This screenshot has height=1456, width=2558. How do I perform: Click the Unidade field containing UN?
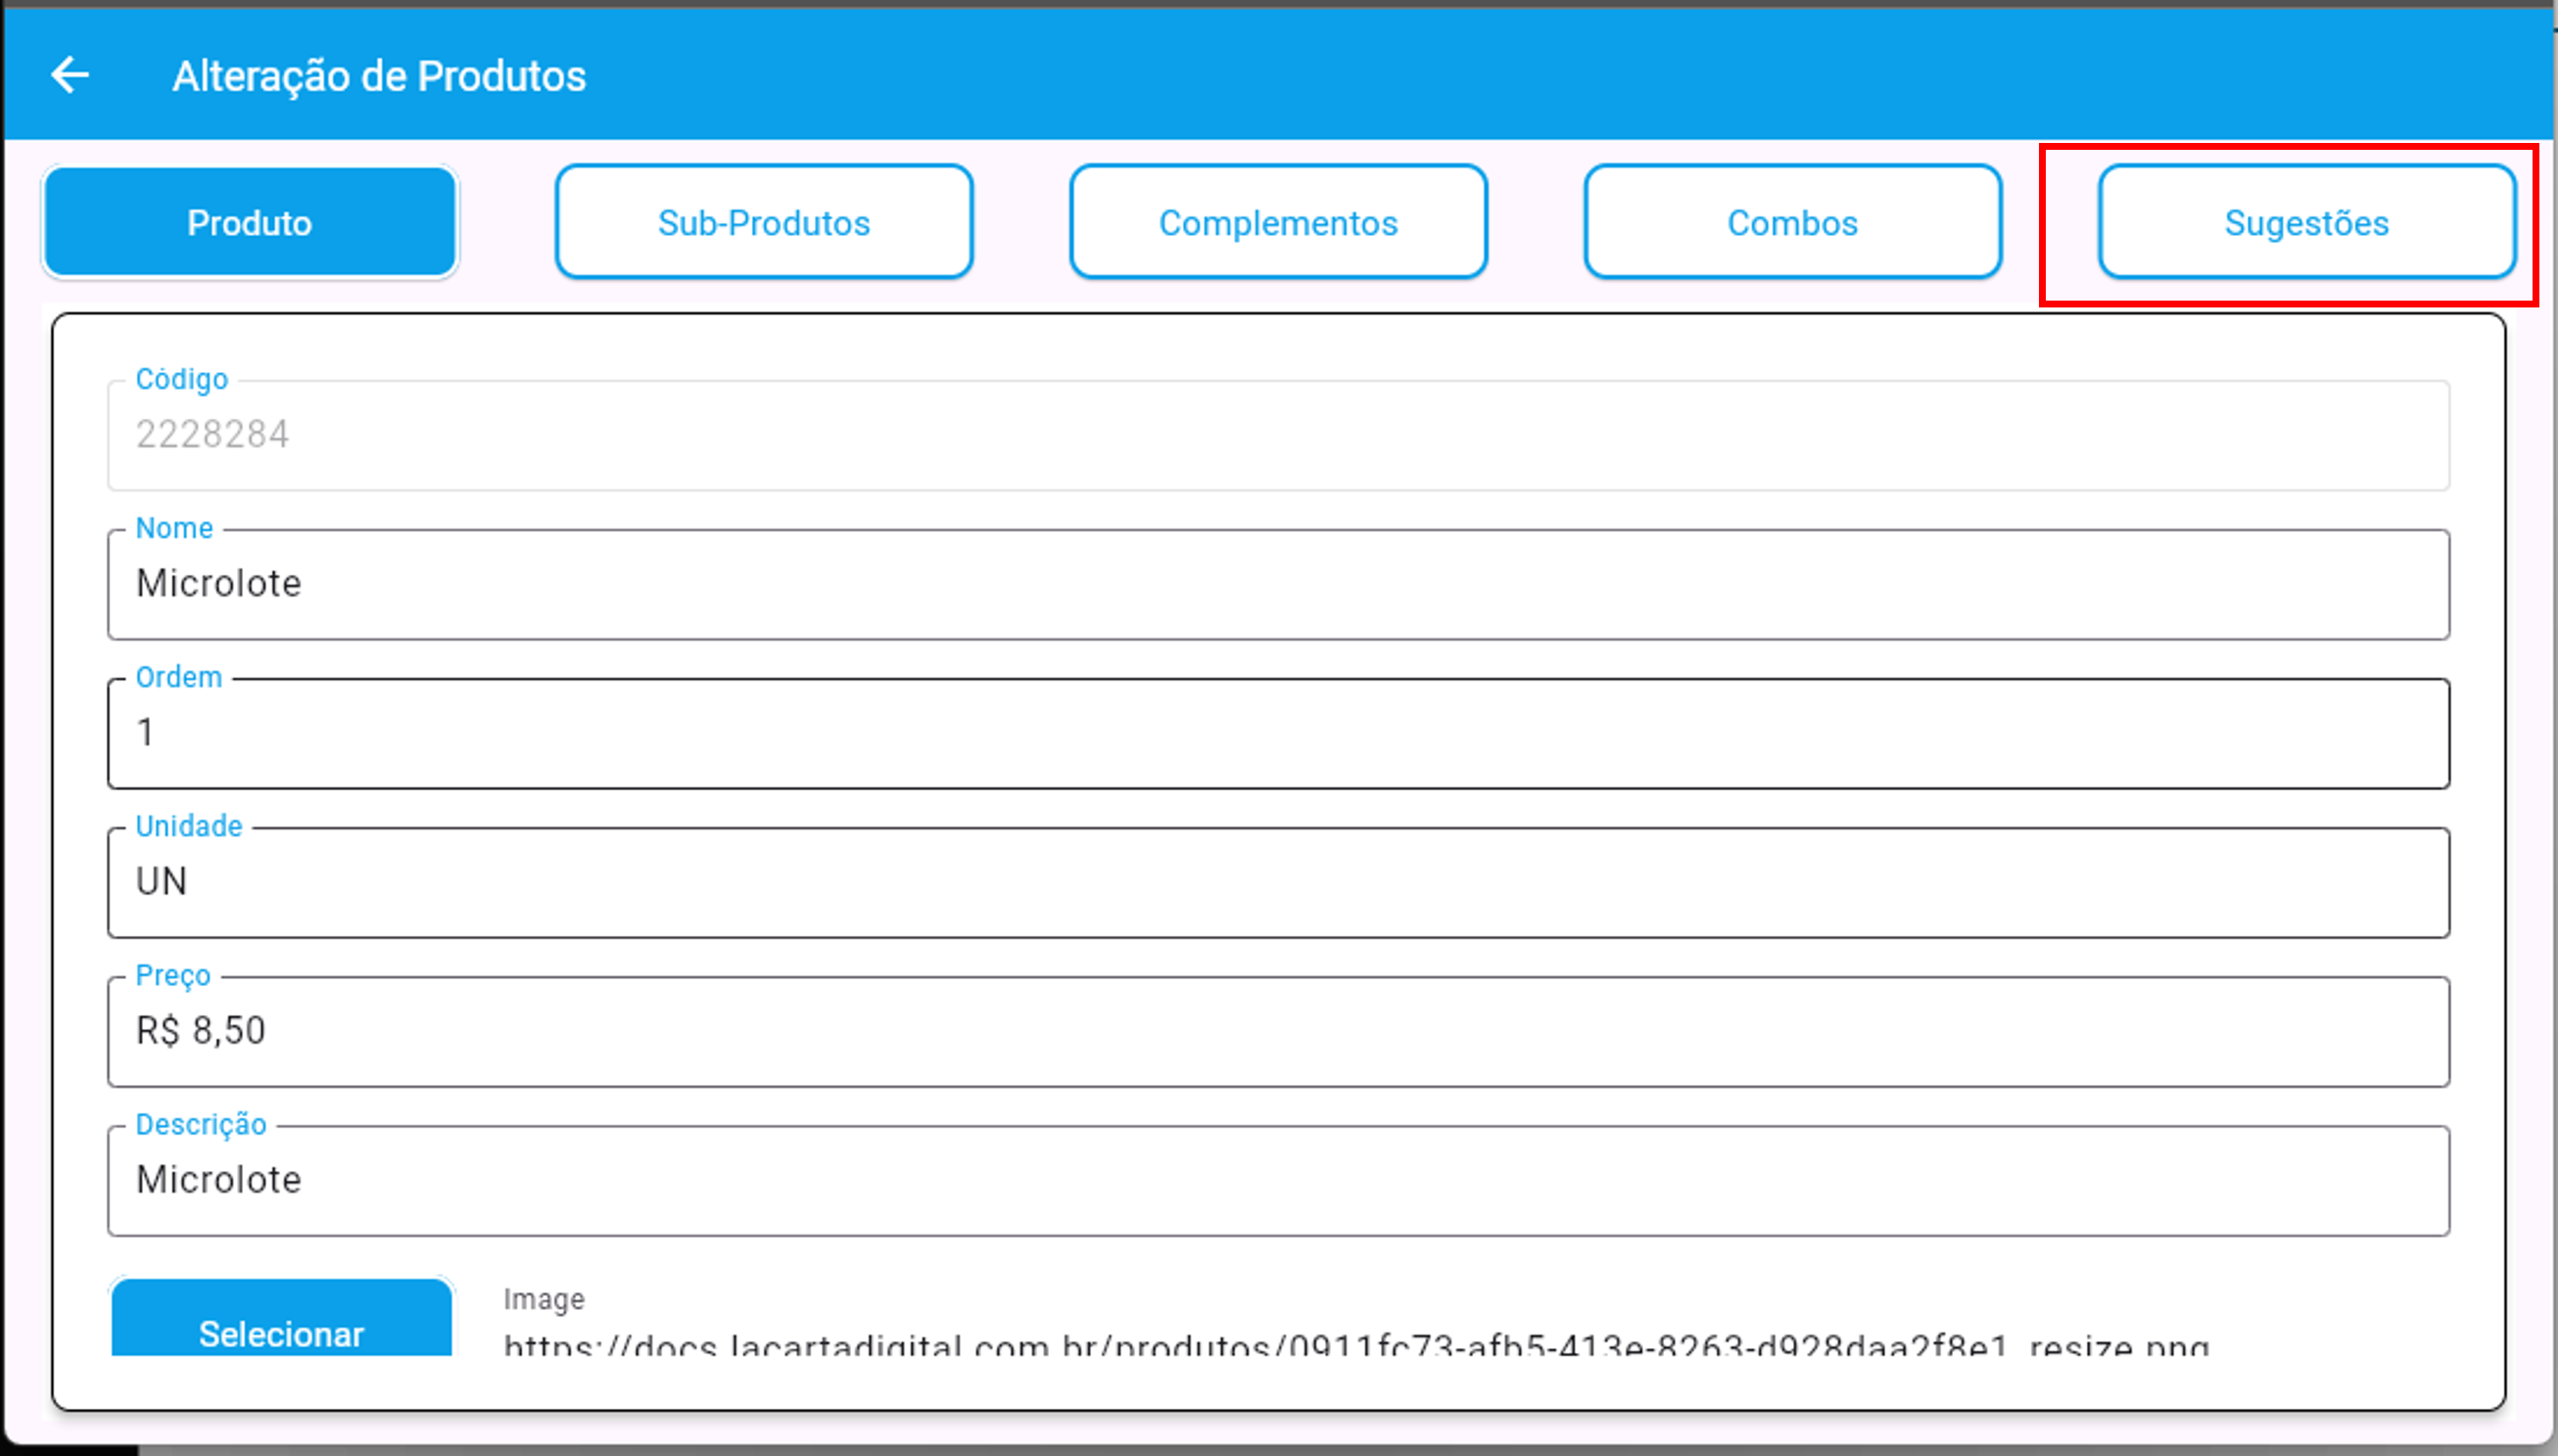1278,882
